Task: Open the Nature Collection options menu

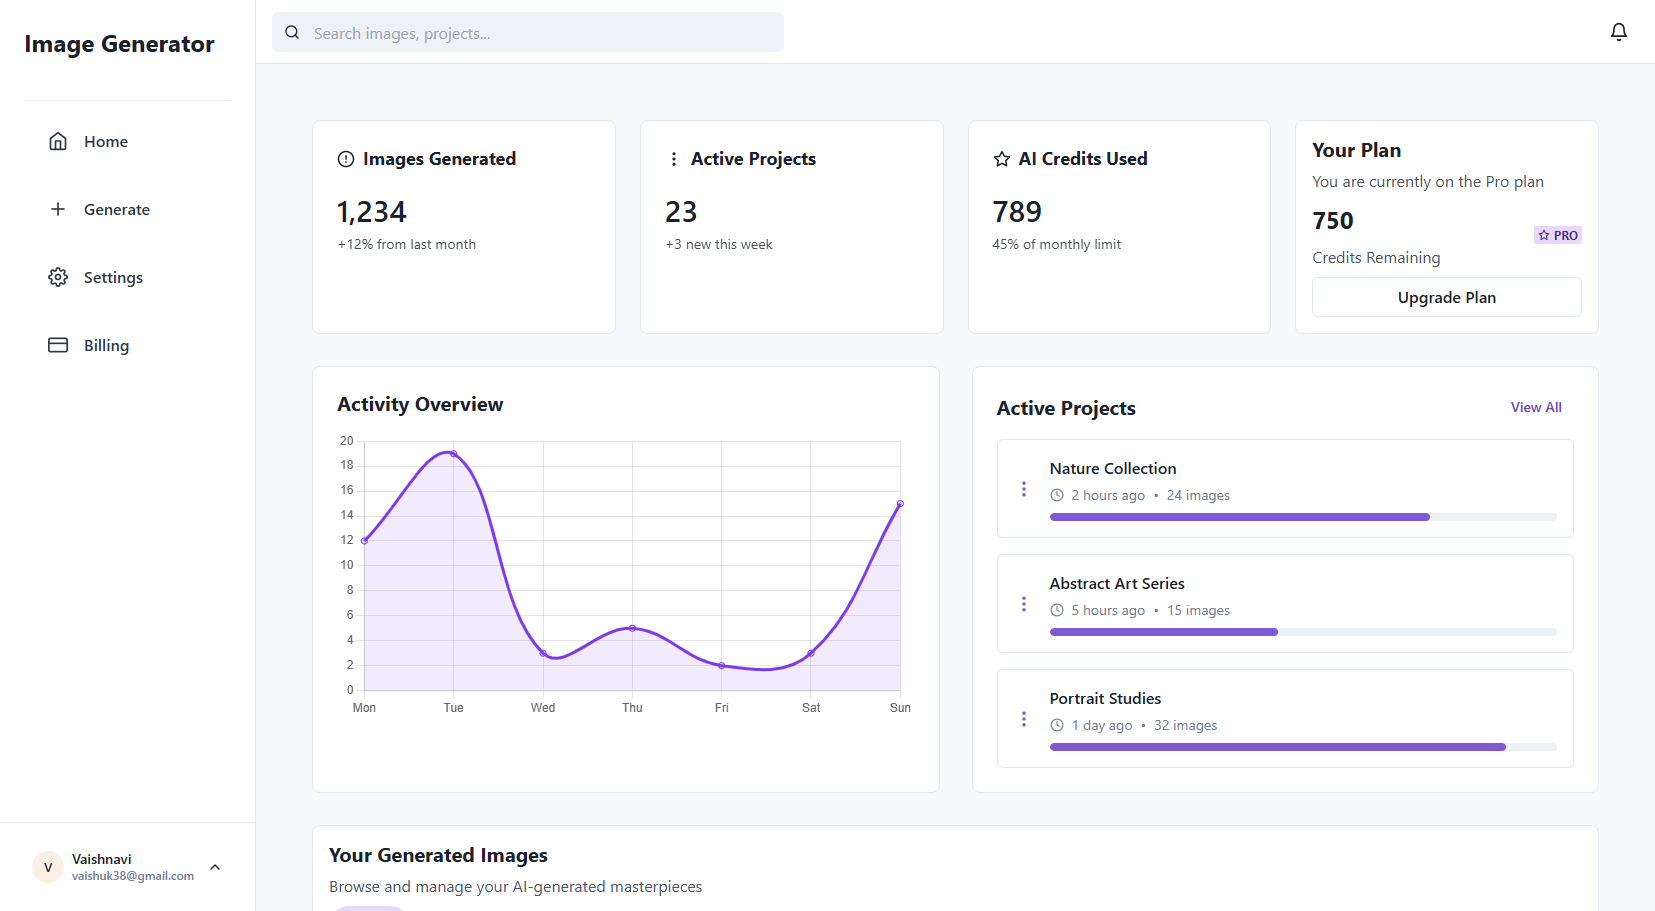Action: tap(1023, 489)
